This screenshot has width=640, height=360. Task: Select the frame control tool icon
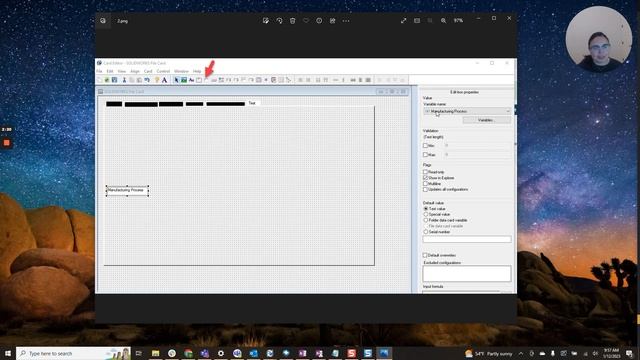pos(199,80)
